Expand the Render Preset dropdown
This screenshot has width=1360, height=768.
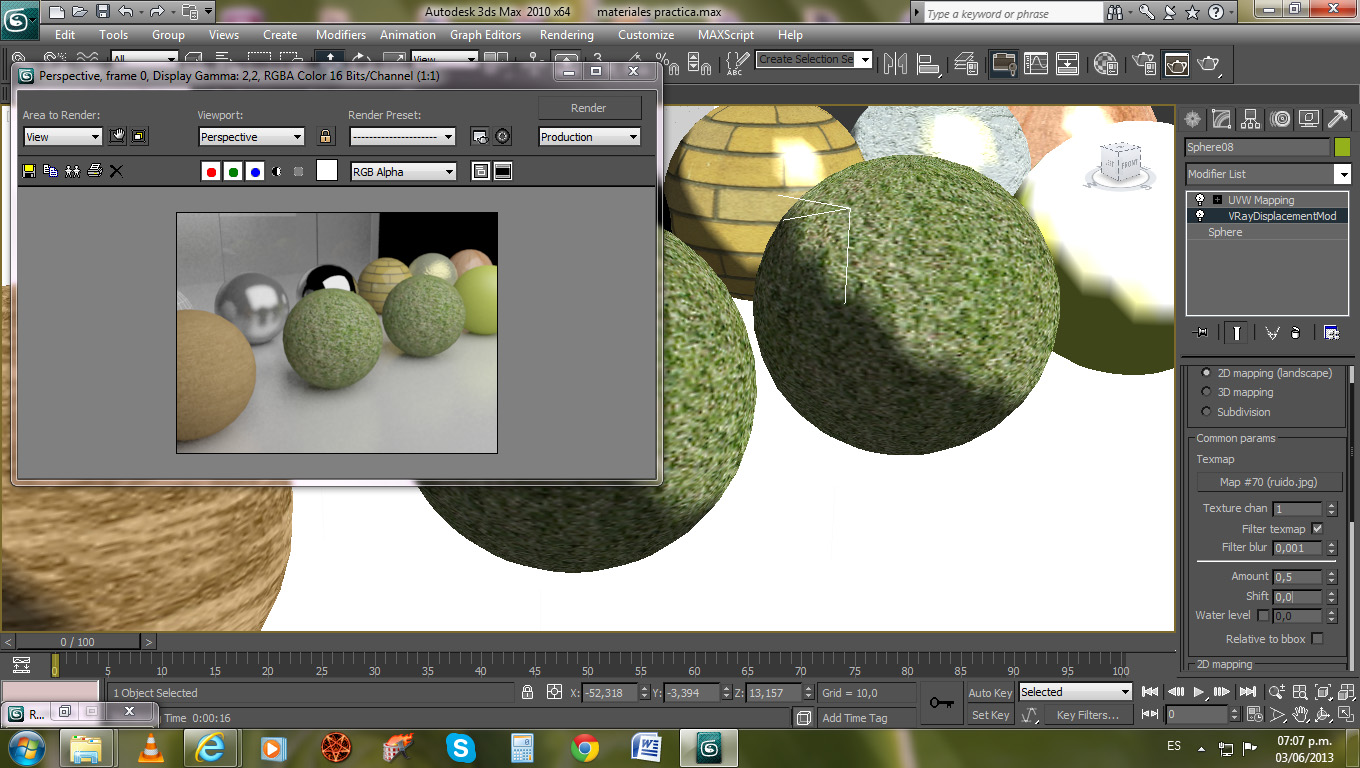(402, 137)
